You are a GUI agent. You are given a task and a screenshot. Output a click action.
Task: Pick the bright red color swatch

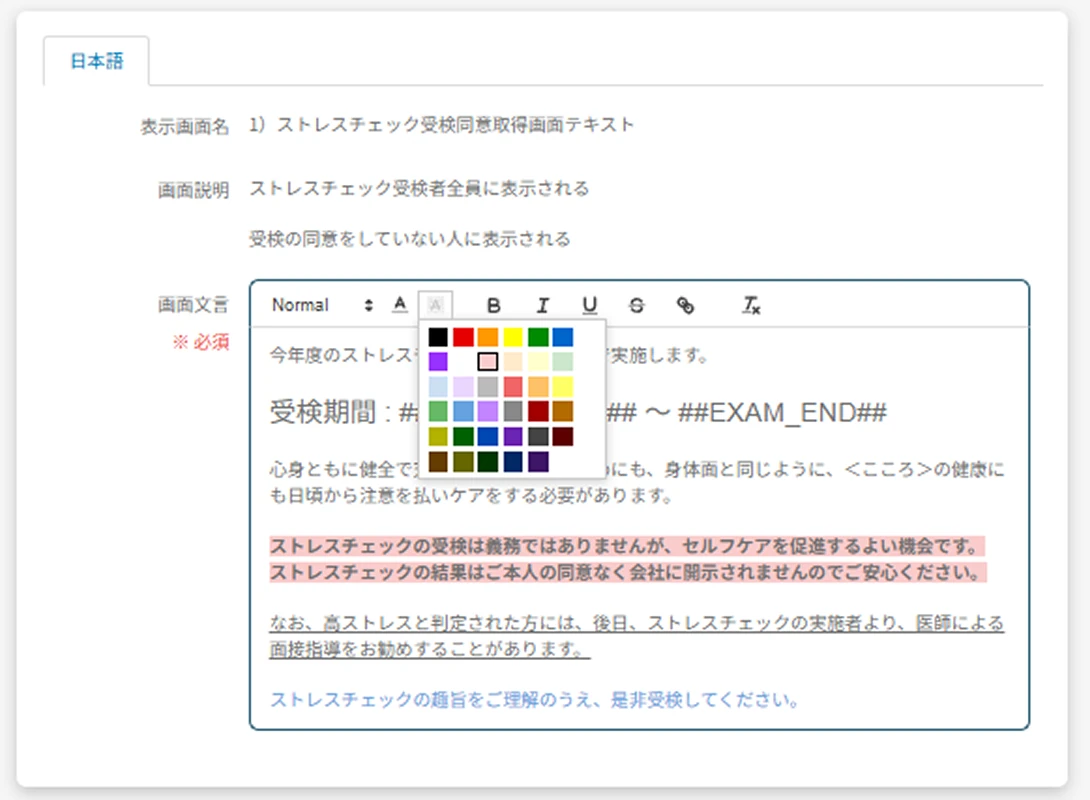coord(463,337)
